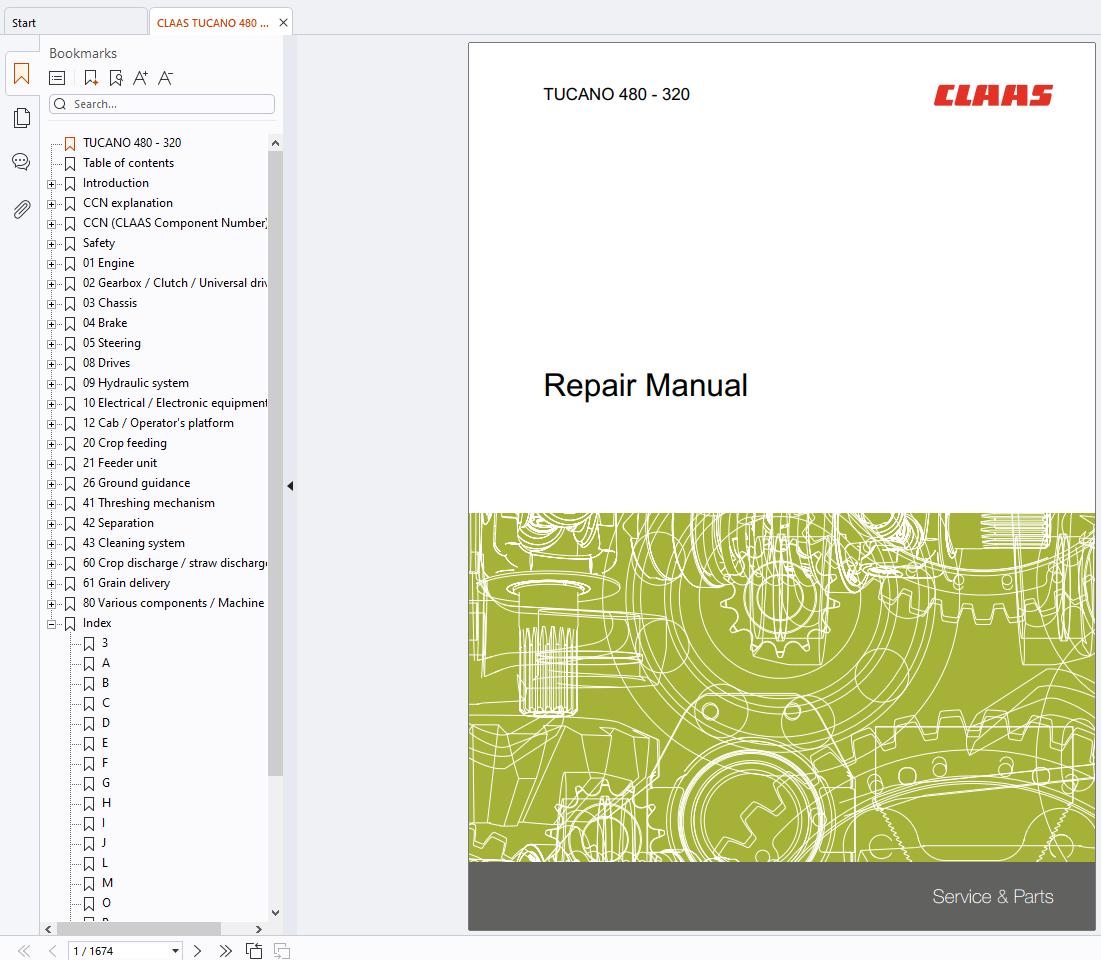
Task: Click the bookmarks horizontal scrollbar thumb
Action: point(139,929)
